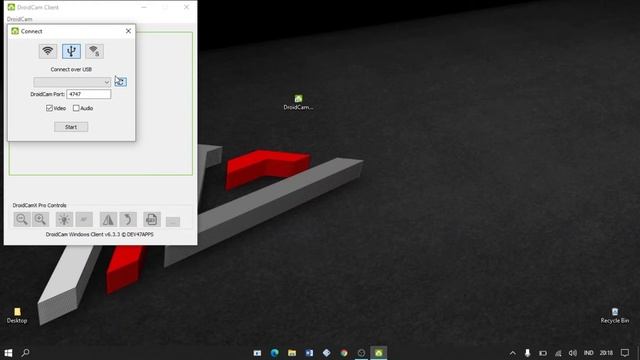640x360 pixels.
Task: Click the autofocus AF control
Action: pos(84,220)
